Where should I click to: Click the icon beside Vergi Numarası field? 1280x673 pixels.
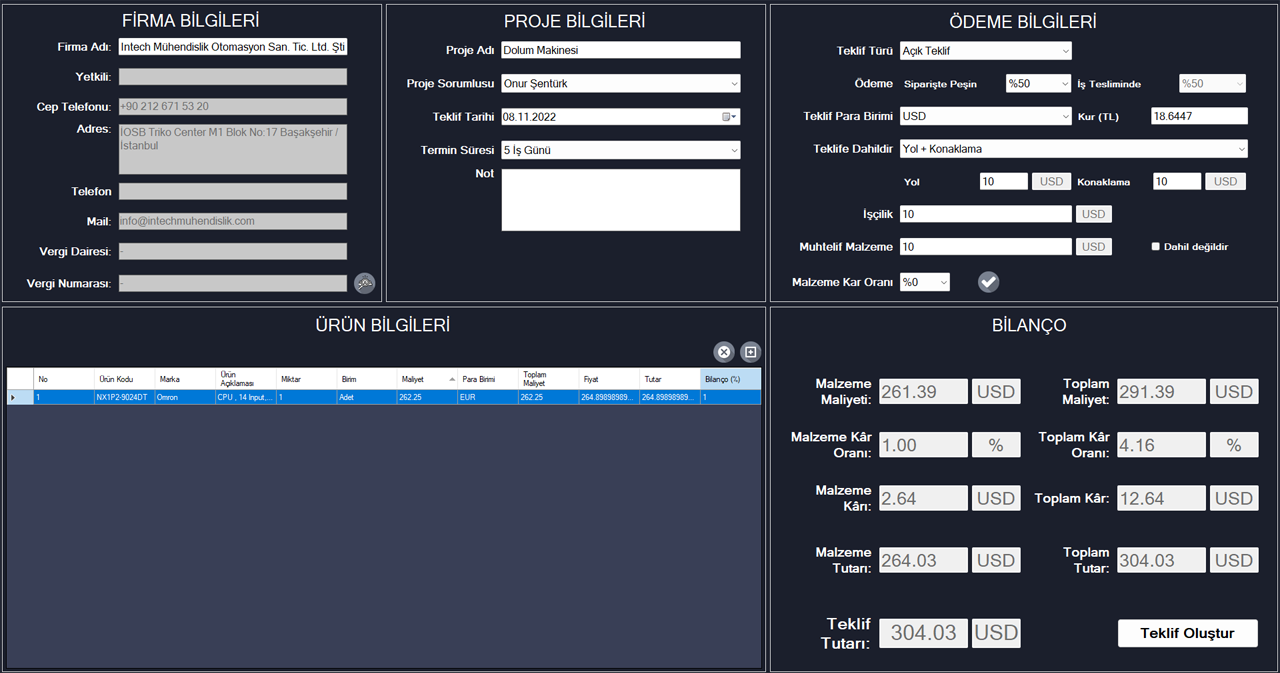coord(365,284)
